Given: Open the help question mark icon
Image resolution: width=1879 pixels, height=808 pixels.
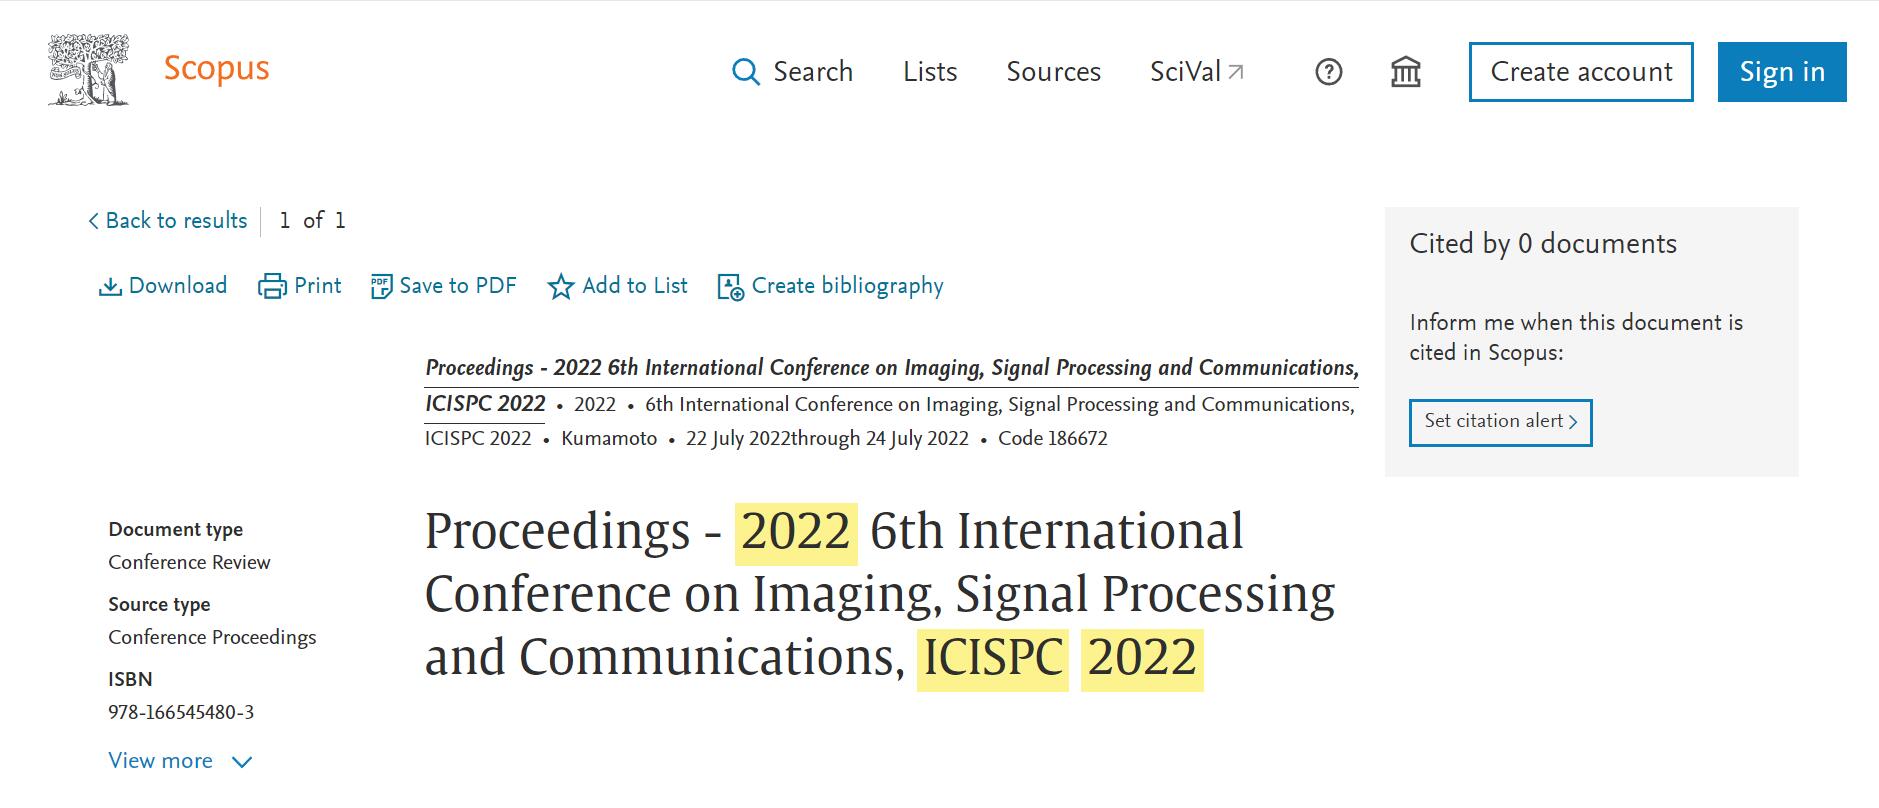Looking at the screenshot, I should [x=1328, y=72].
